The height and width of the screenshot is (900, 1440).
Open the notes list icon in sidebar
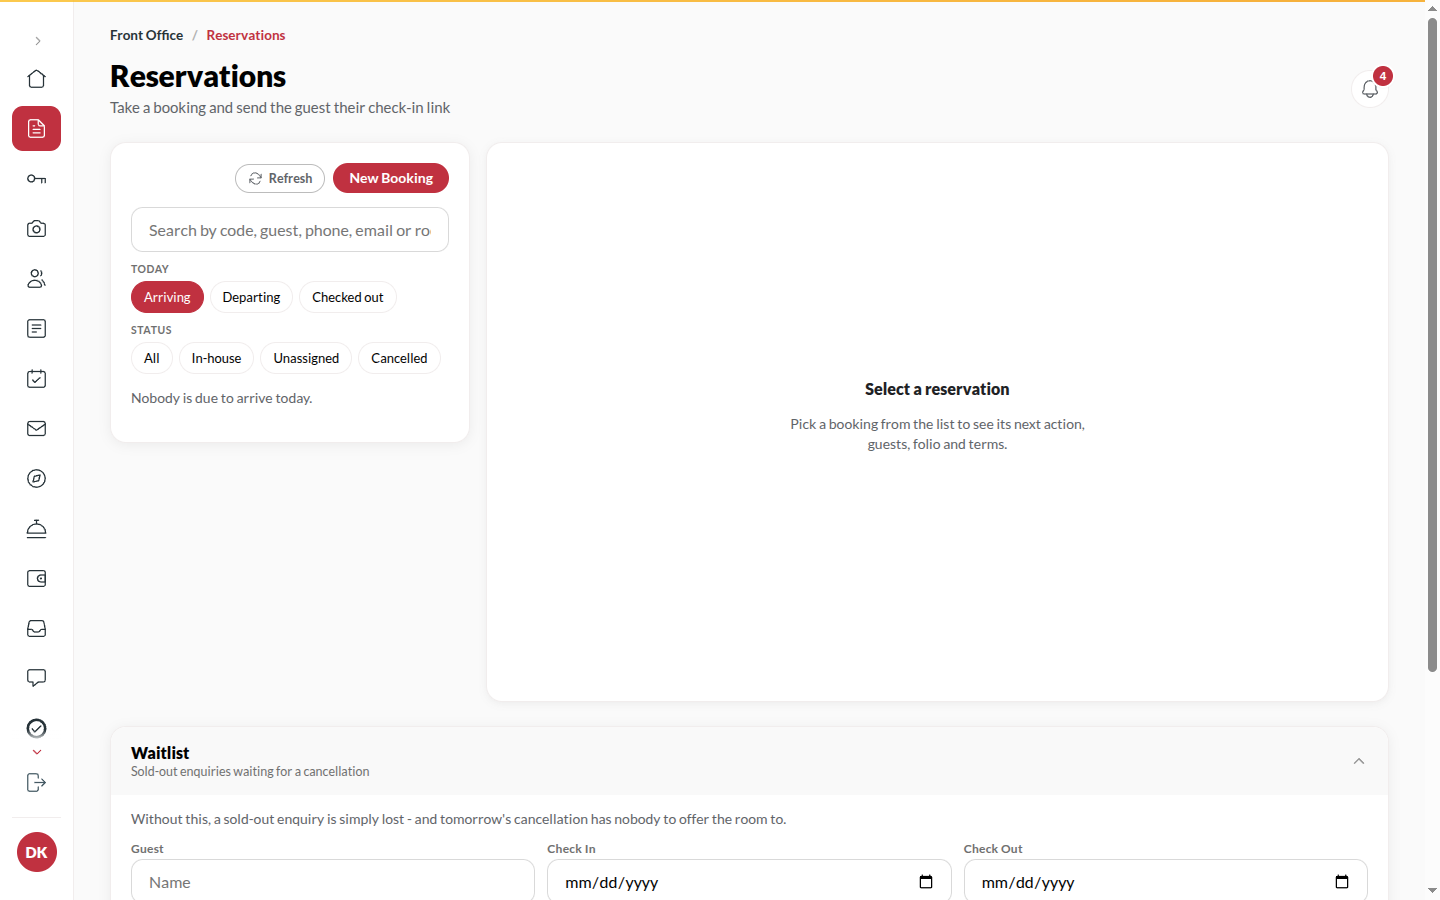pos(36,329)
